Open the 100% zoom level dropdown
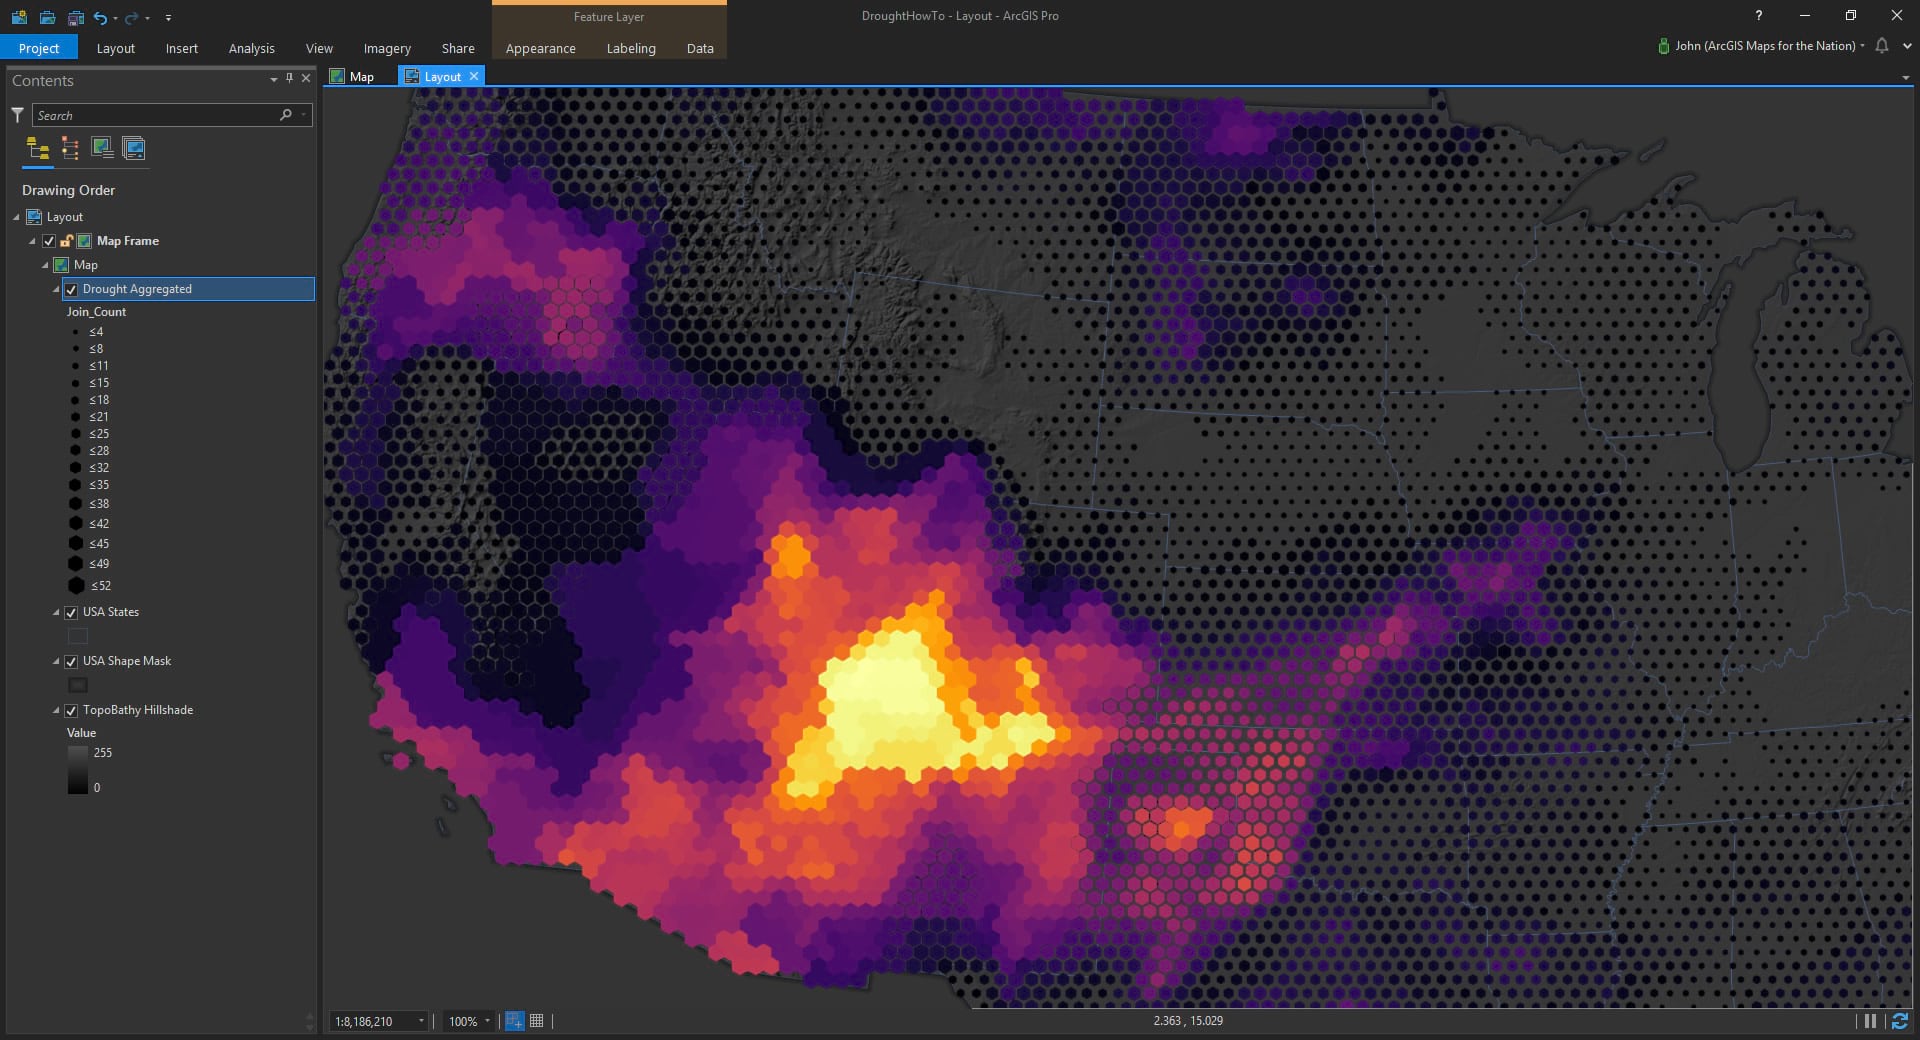Viewport: 1920px width, 1040px height. point(487,1021)
